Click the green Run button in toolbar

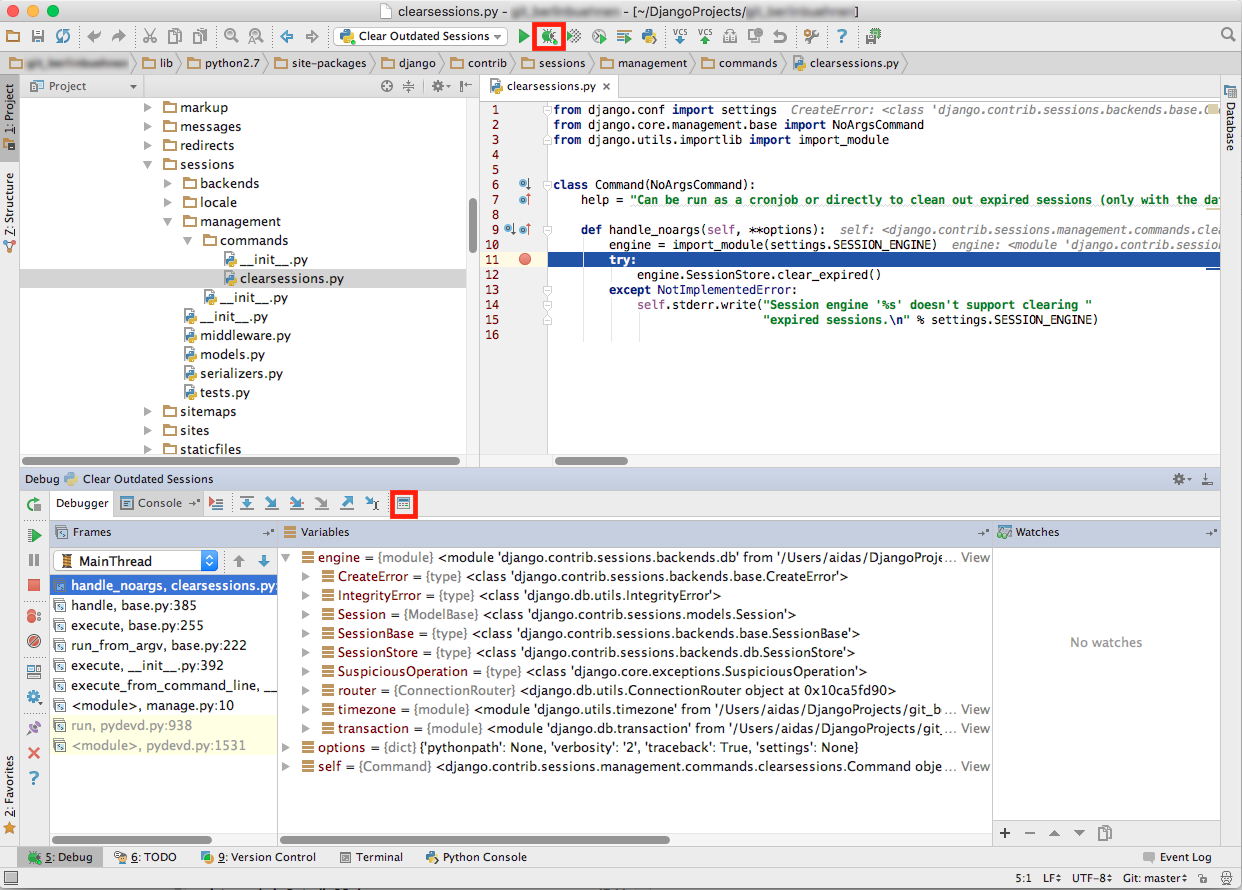(524, 36)
